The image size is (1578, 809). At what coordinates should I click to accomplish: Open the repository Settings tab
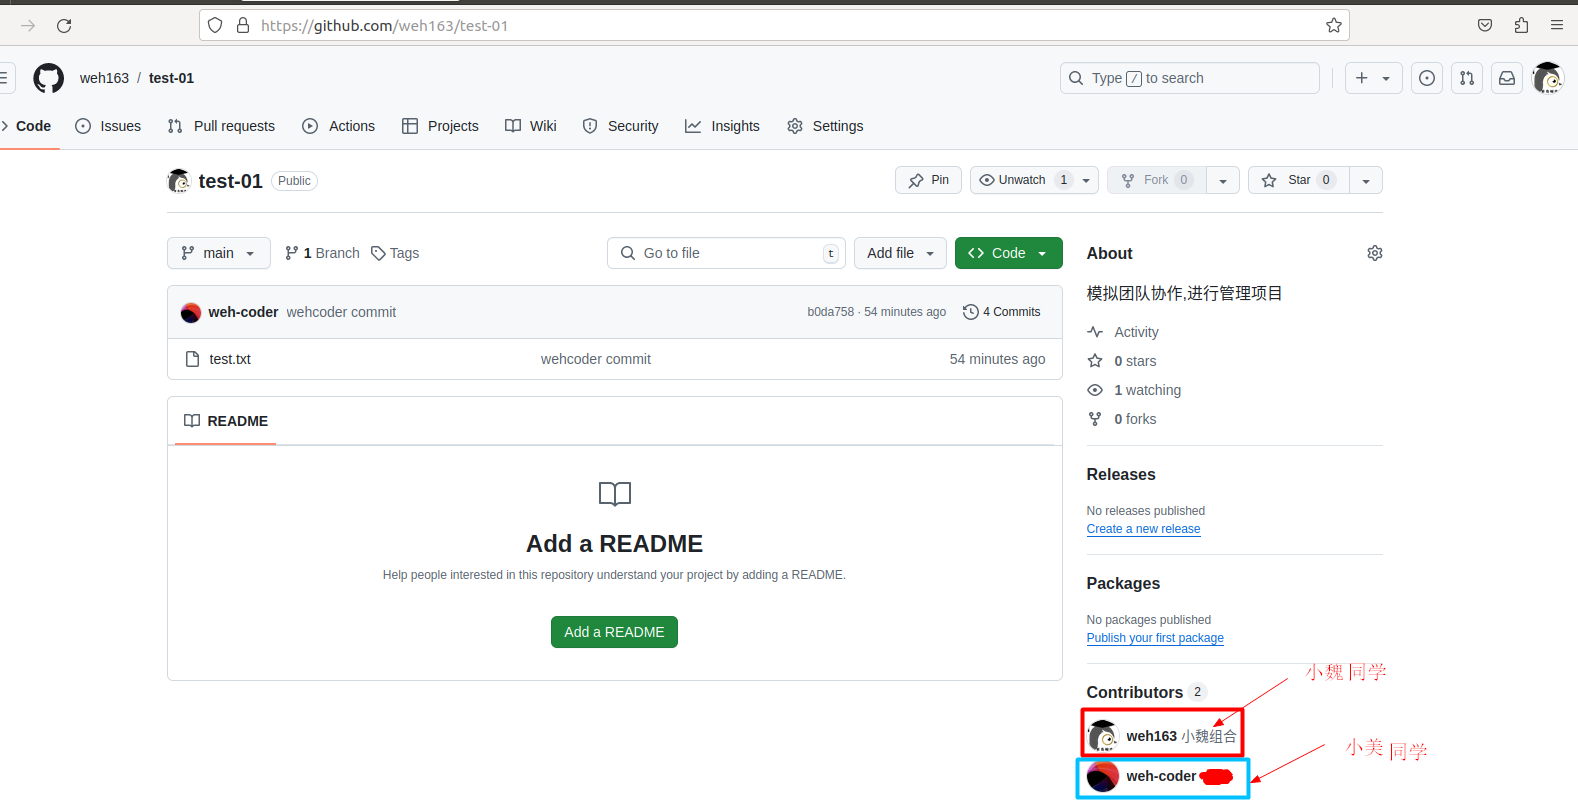coord(825,126)
